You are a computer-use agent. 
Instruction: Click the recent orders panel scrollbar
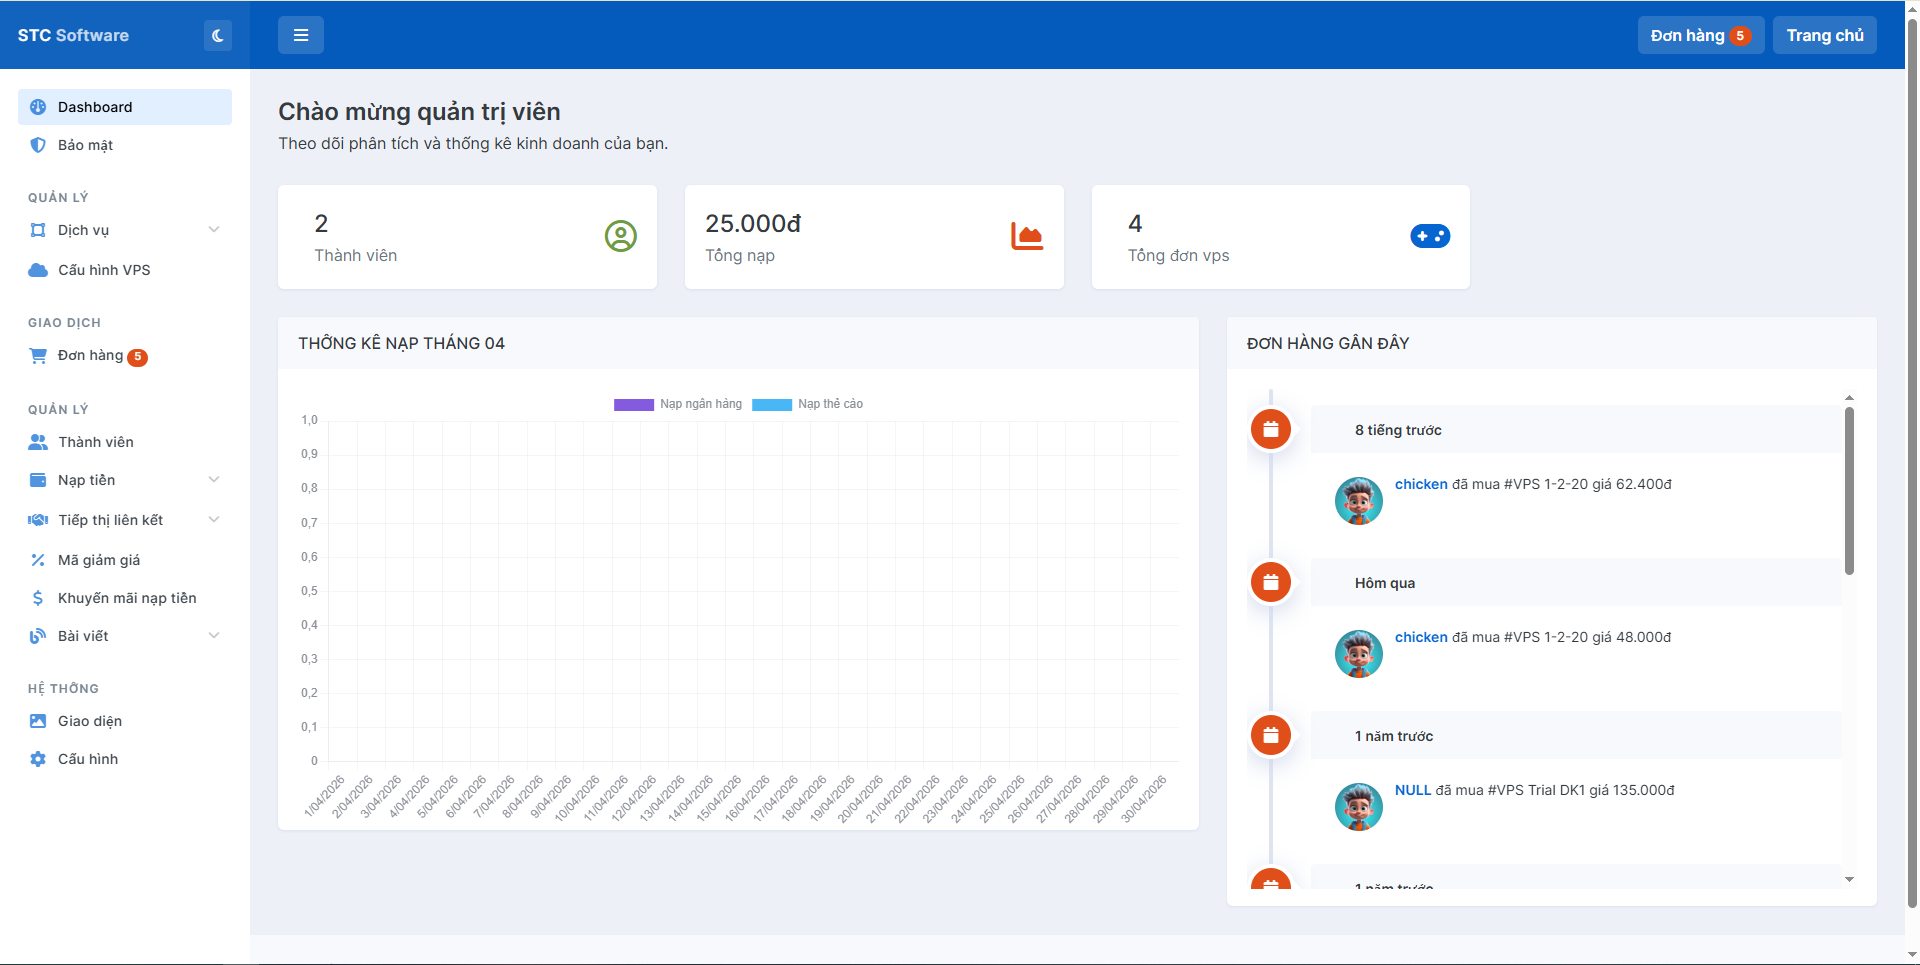point(1849,490)
